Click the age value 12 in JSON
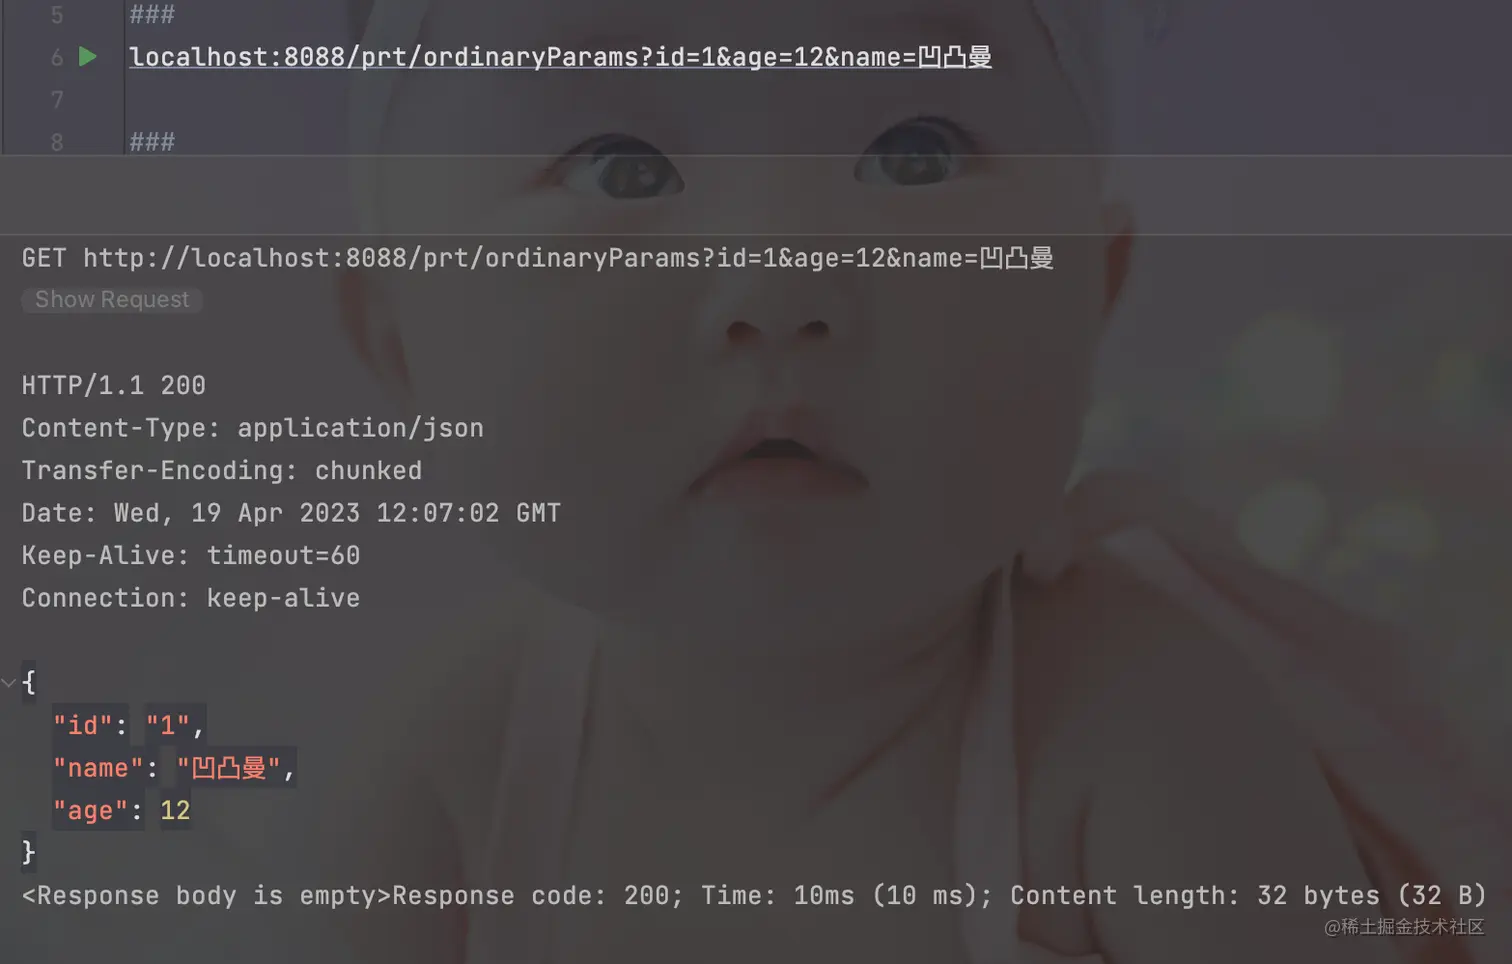 click(175, 811)
